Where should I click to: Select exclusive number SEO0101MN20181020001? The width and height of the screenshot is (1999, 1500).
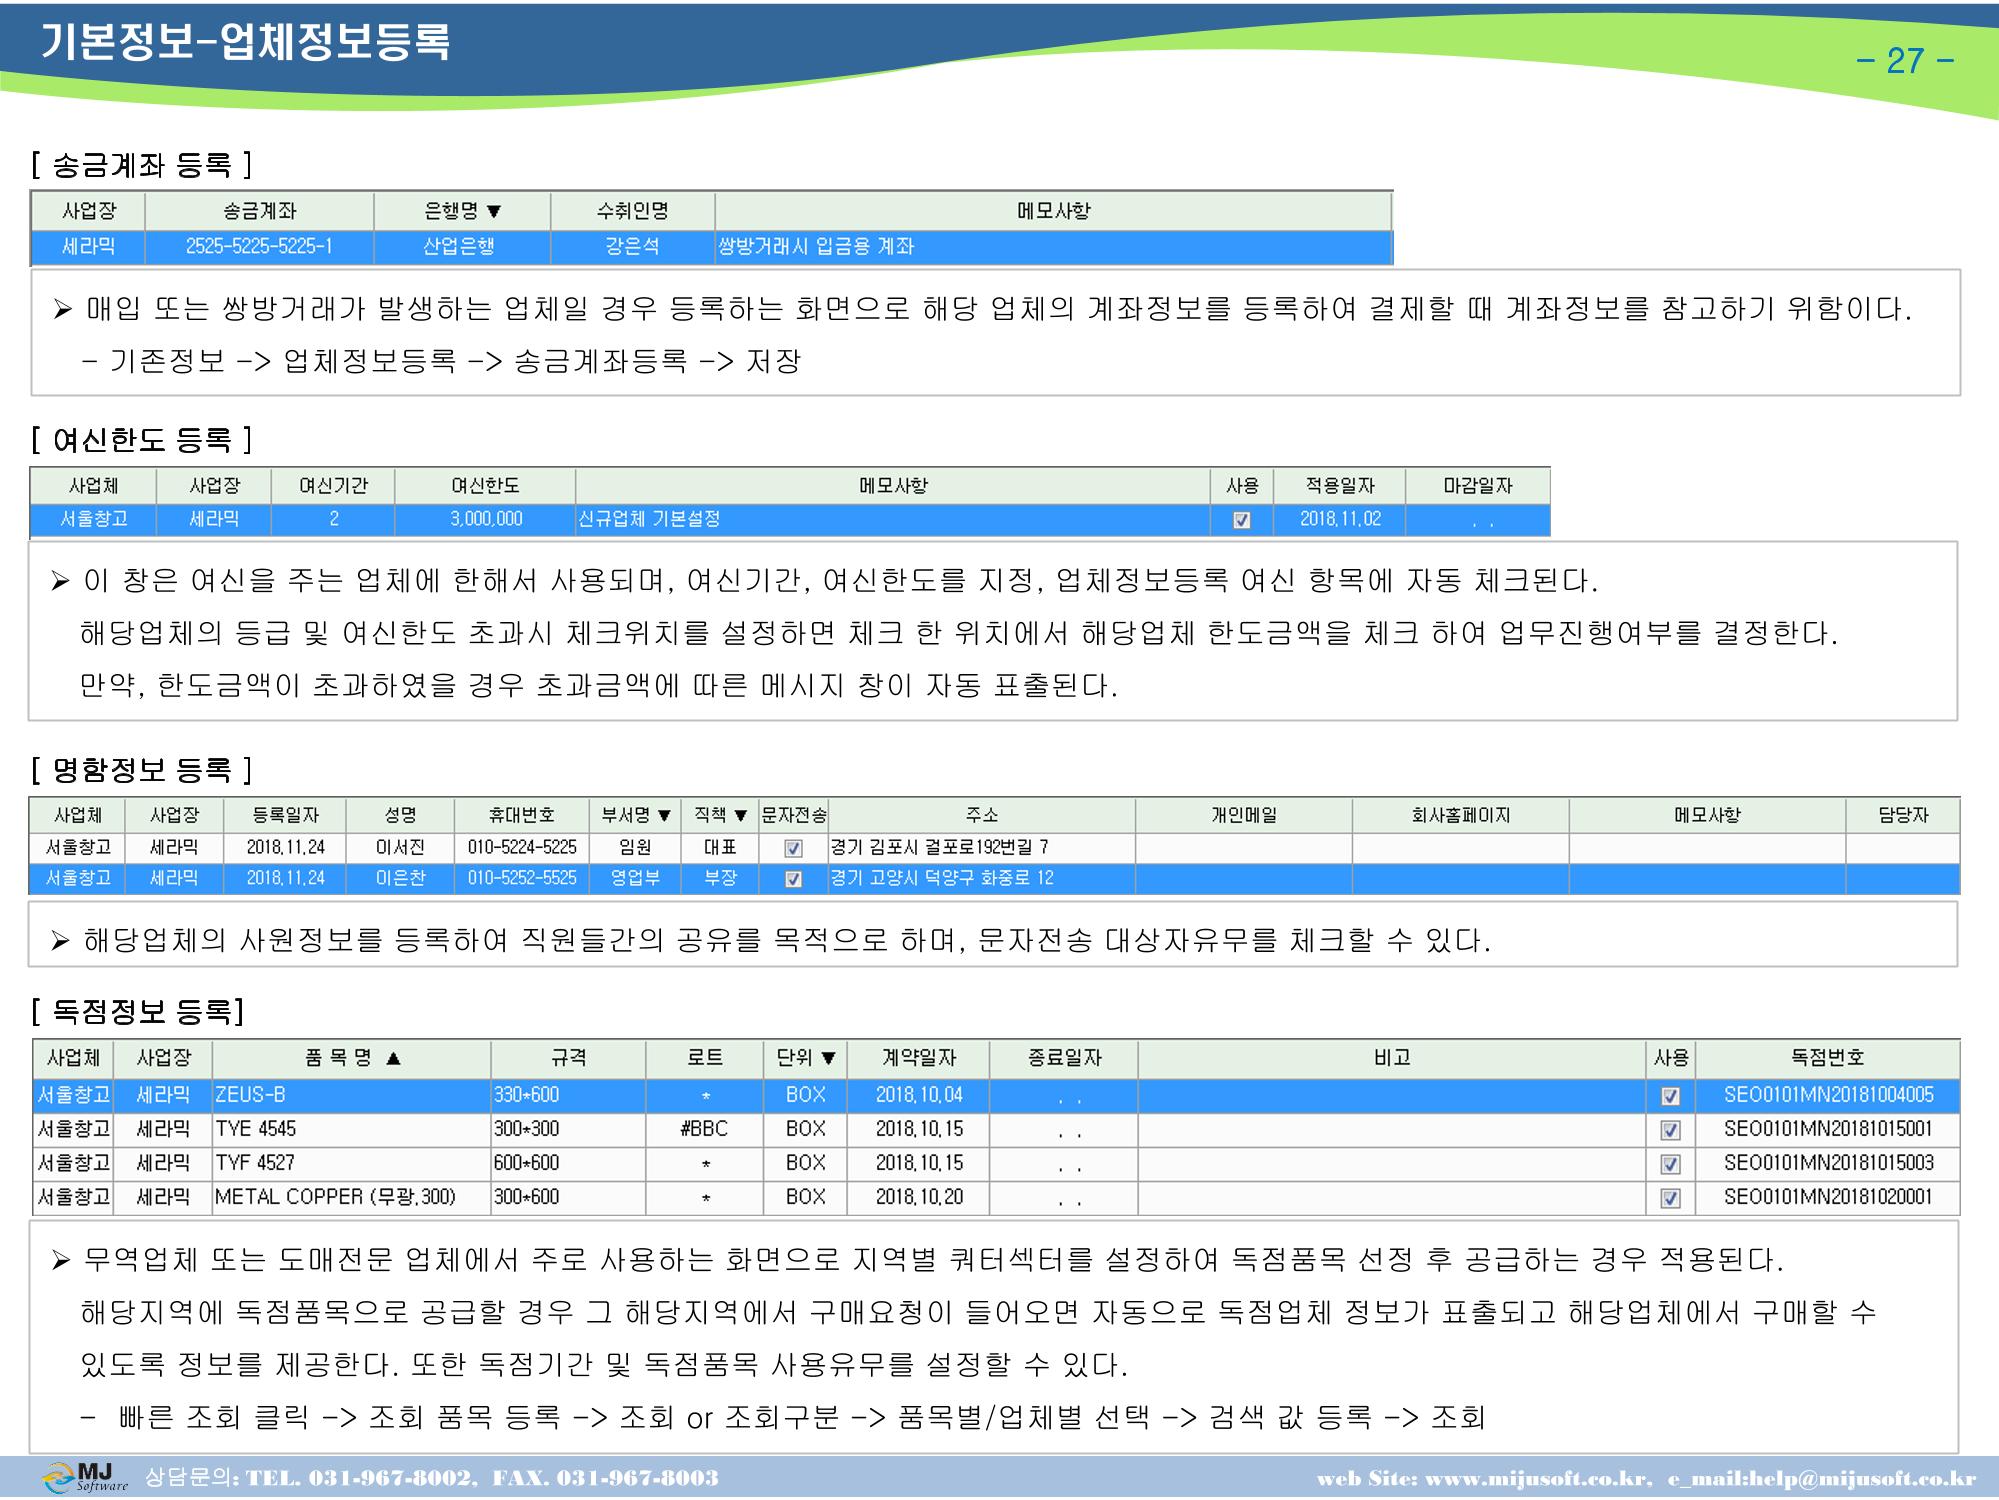pyautogui.click(x=1828, y=1198)
